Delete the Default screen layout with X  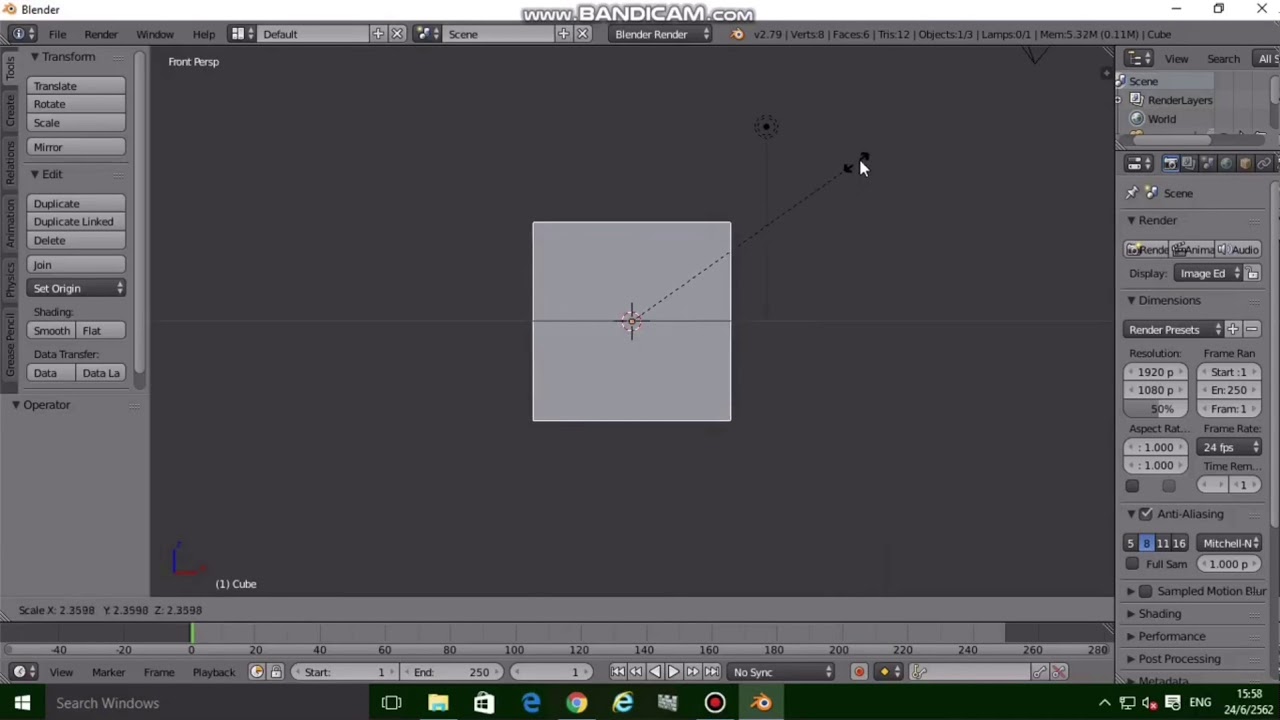click(397, 34)
